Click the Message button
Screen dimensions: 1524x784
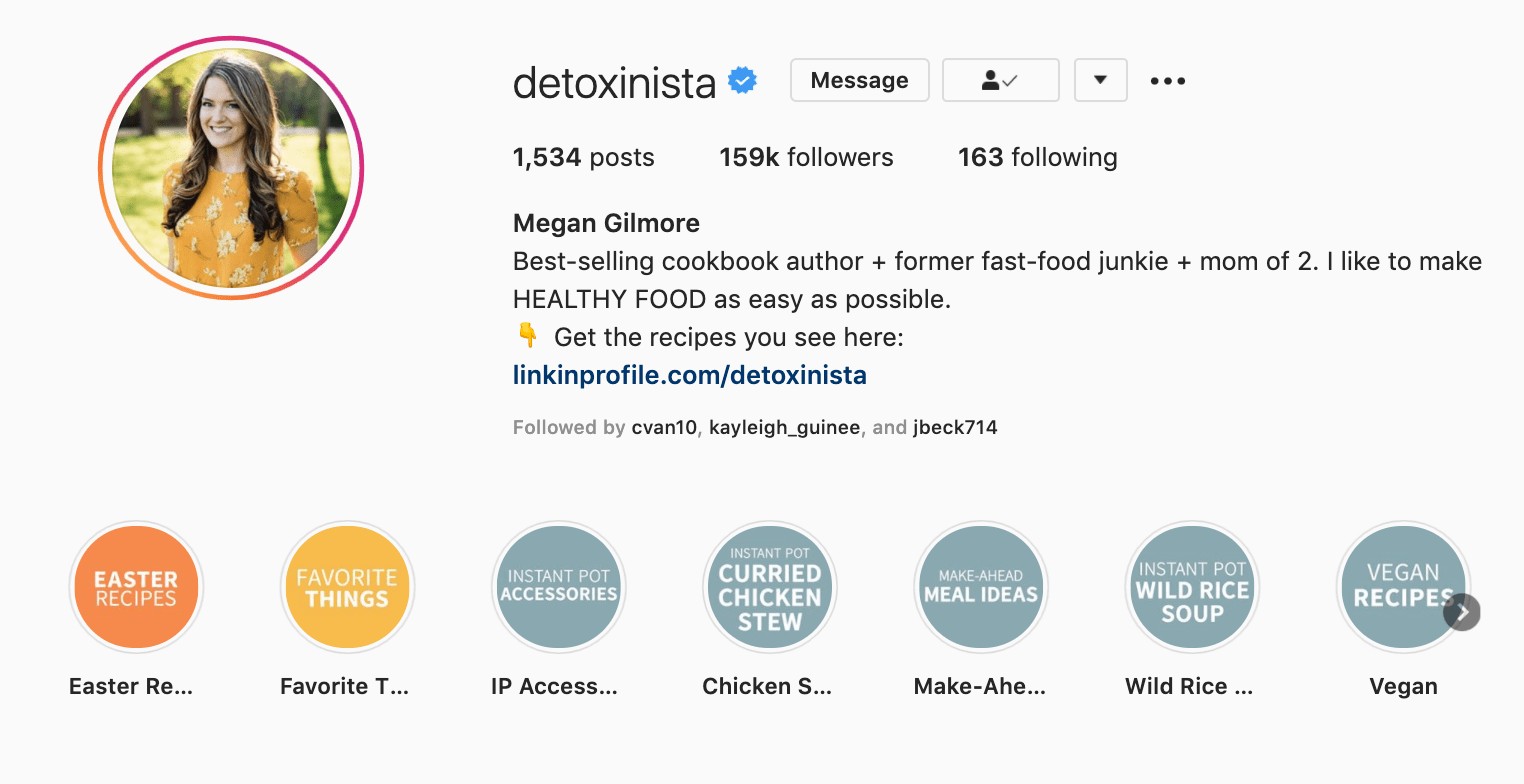[859, 81]
